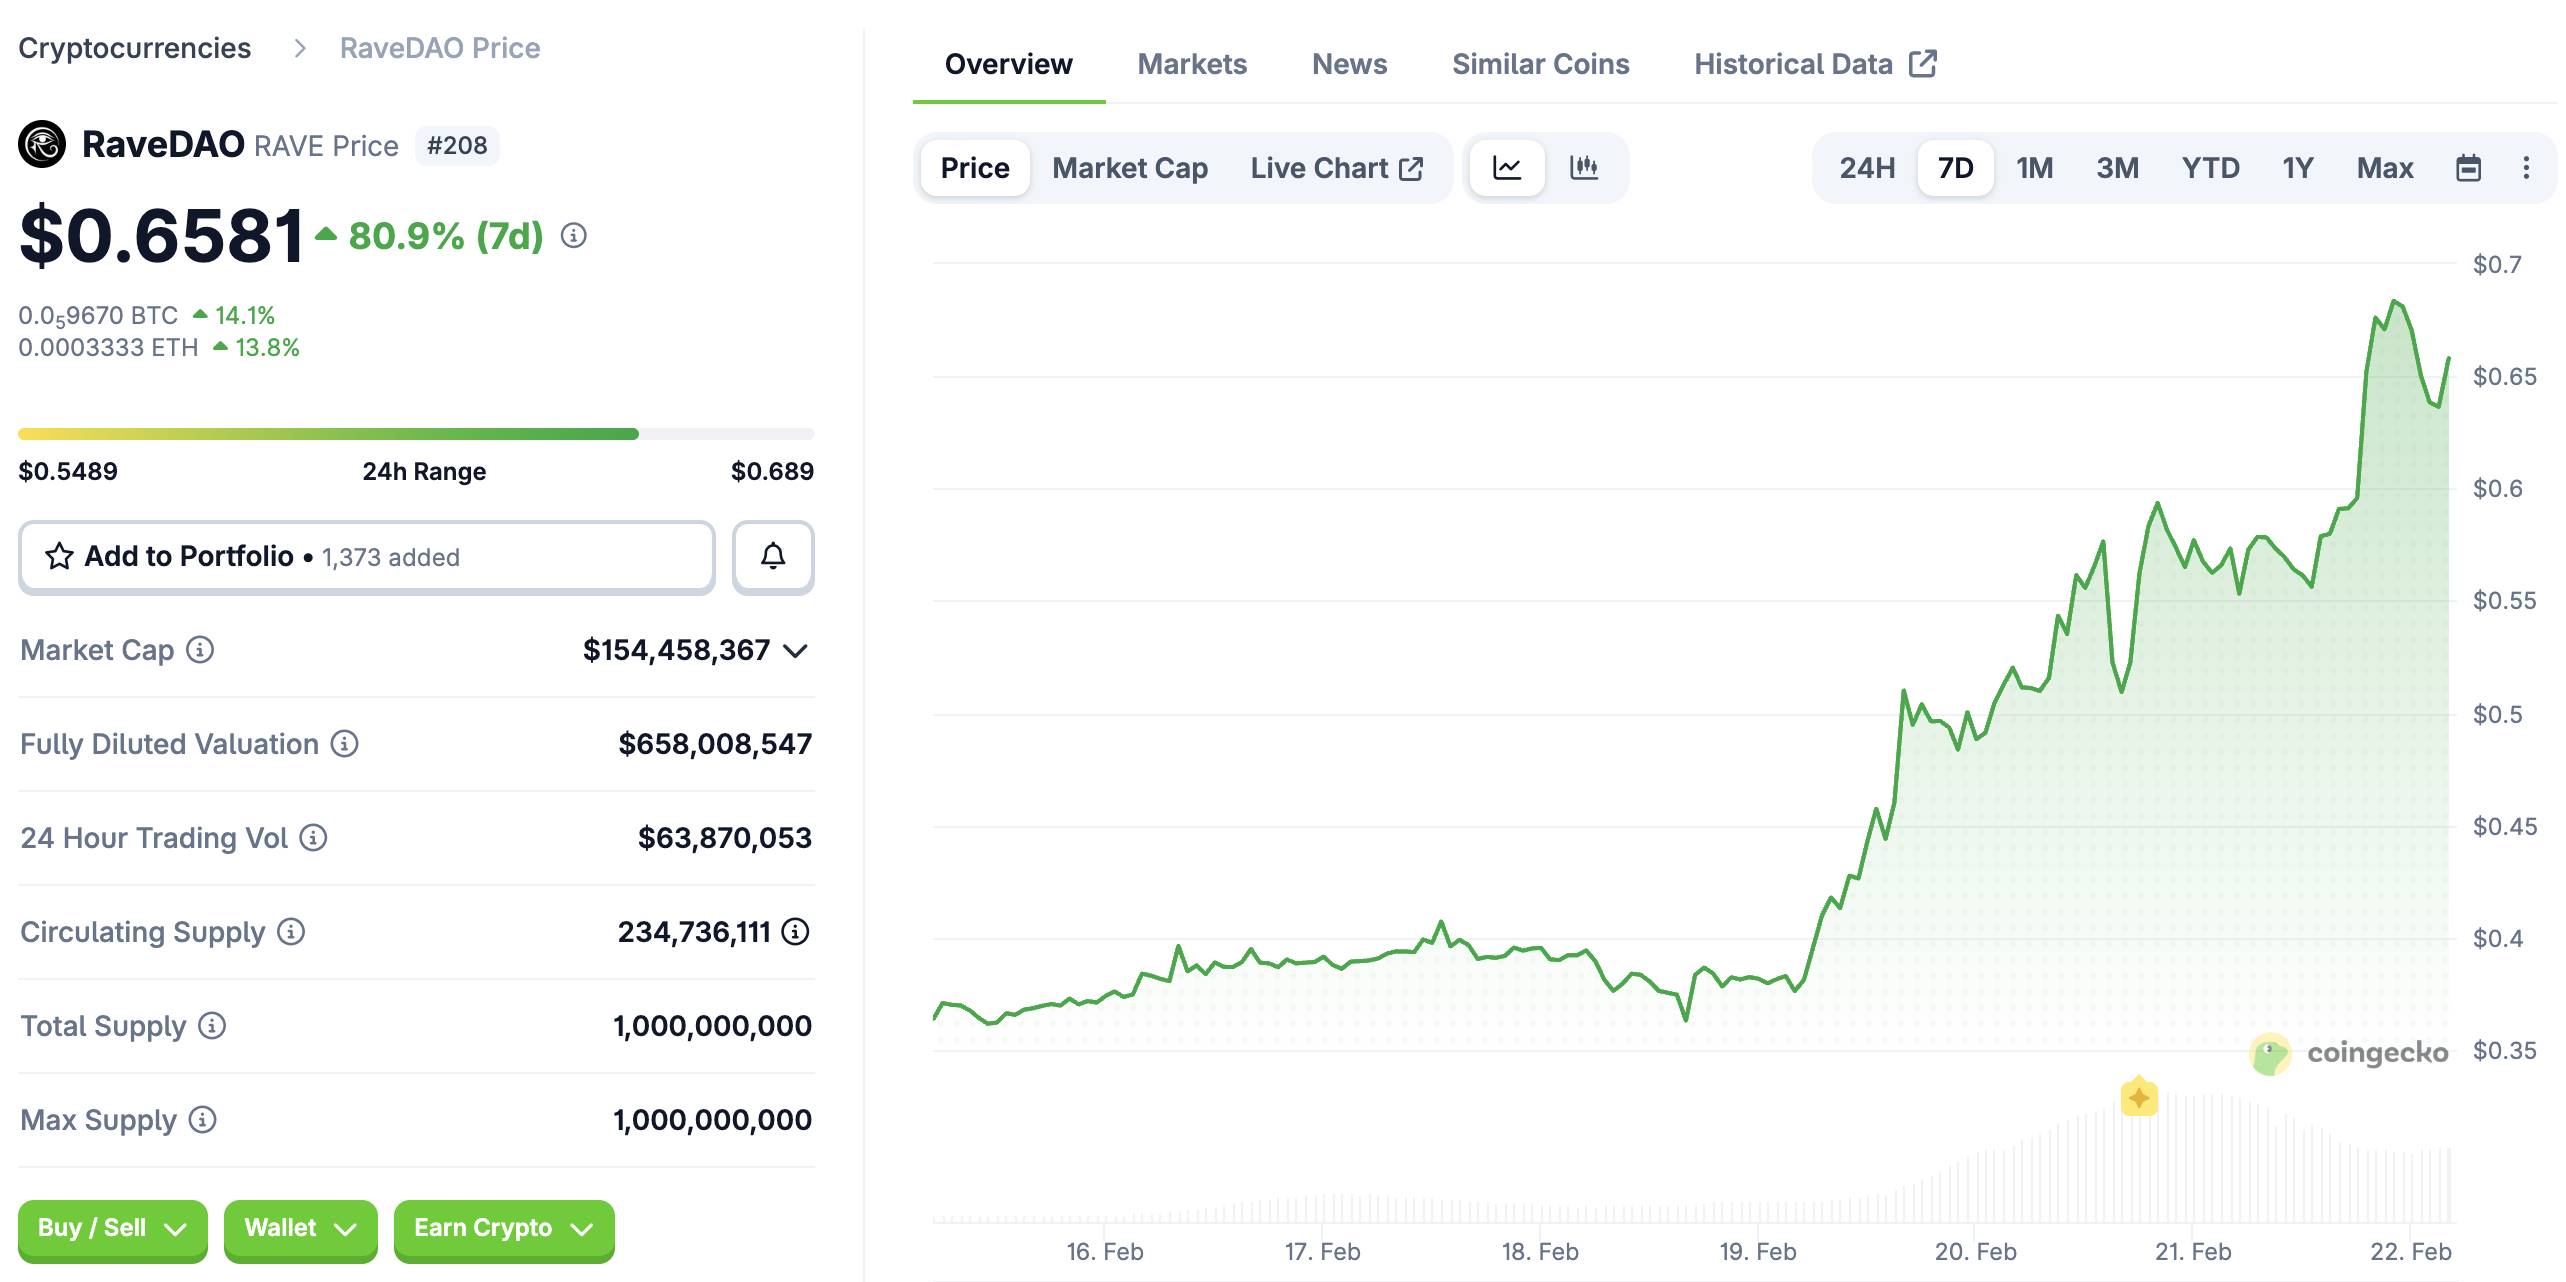Click the Circulating Supply value info icon

tap(795, 932)
